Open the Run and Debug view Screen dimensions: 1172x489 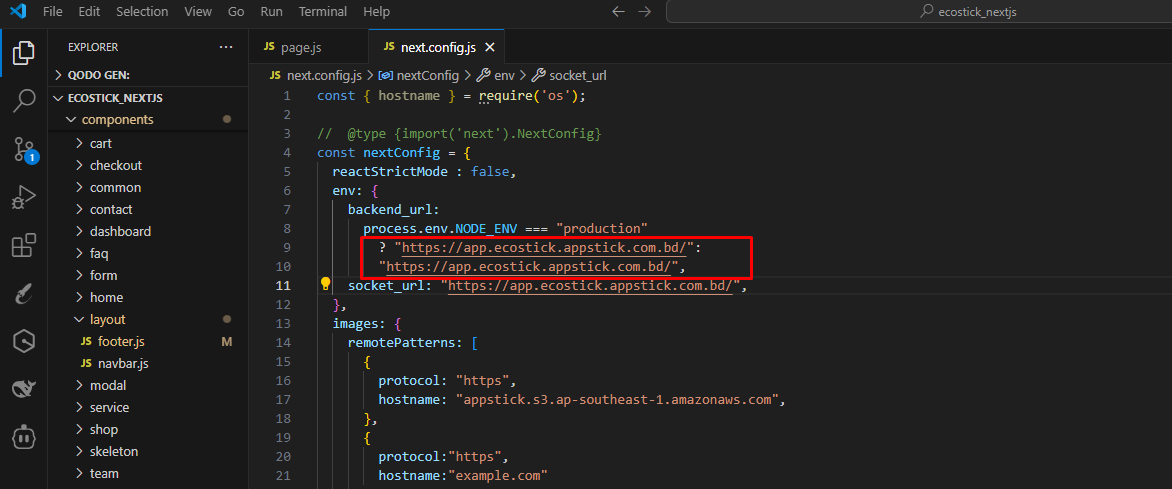coord(24,197)
